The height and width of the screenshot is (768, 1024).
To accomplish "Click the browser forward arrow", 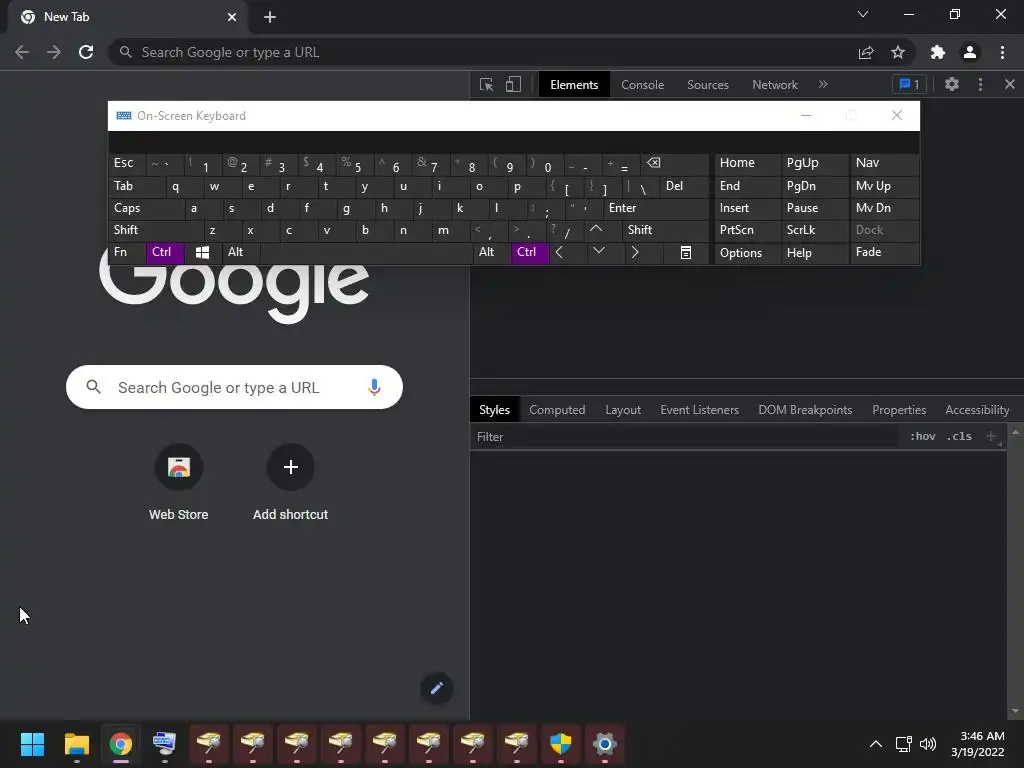I will [54, 52].
